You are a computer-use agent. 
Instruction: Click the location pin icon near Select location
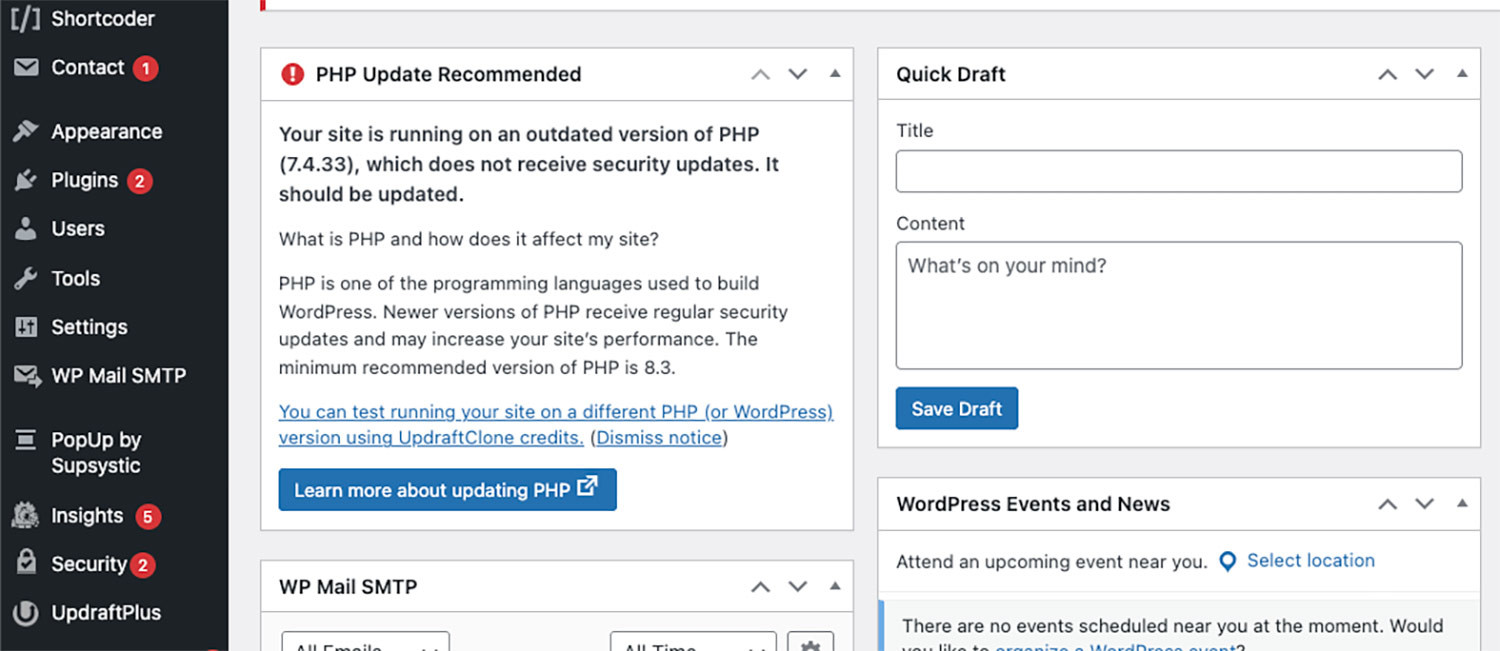(x=1227, y=561)
